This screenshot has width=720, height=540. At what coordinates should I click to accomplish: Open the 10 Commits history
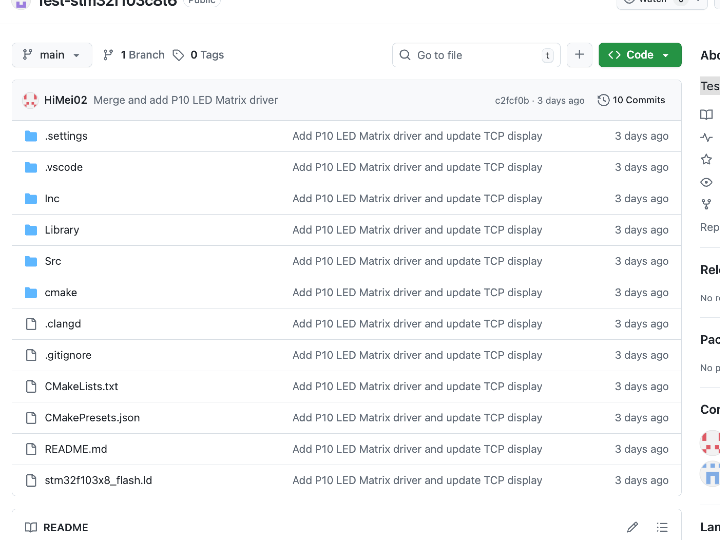tap(631, 100)
